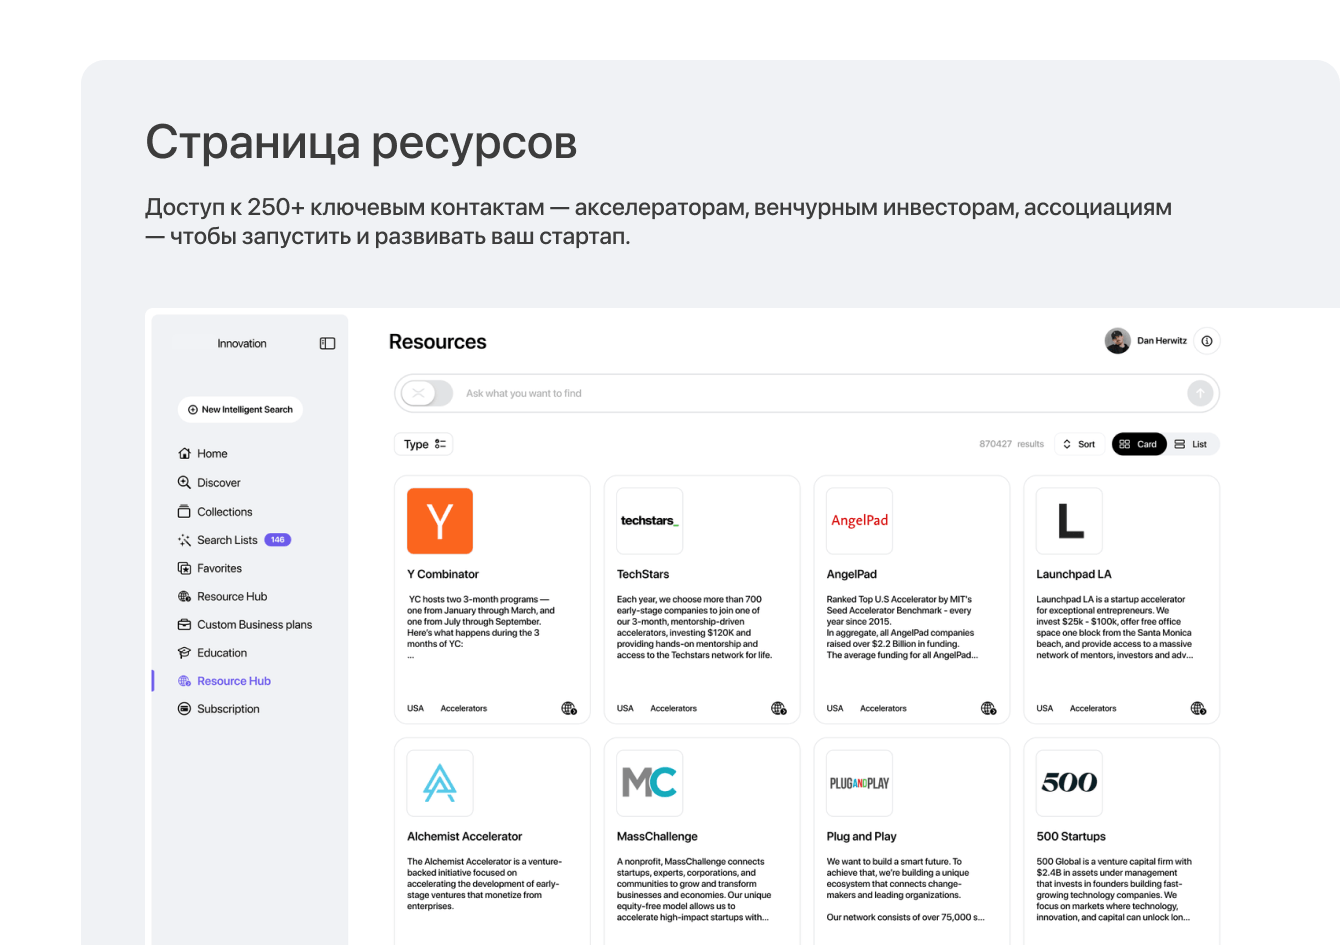Switch to Card view

point(1139,444)
